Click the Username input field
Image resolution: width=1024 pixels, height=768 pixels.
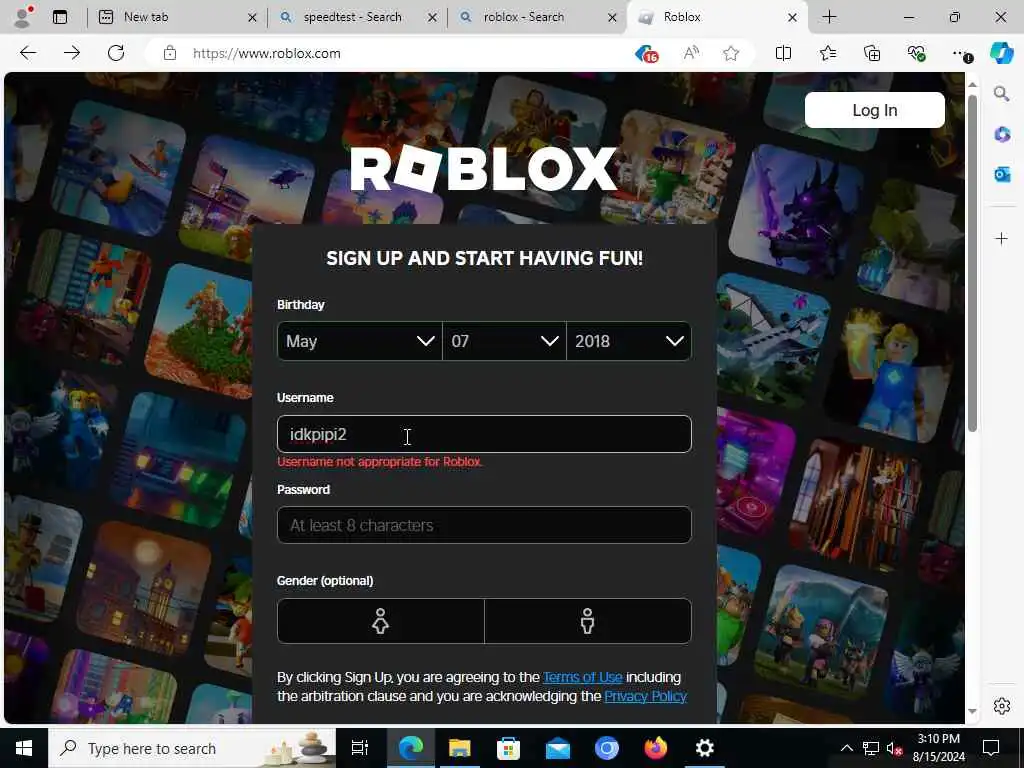[484, 434]
